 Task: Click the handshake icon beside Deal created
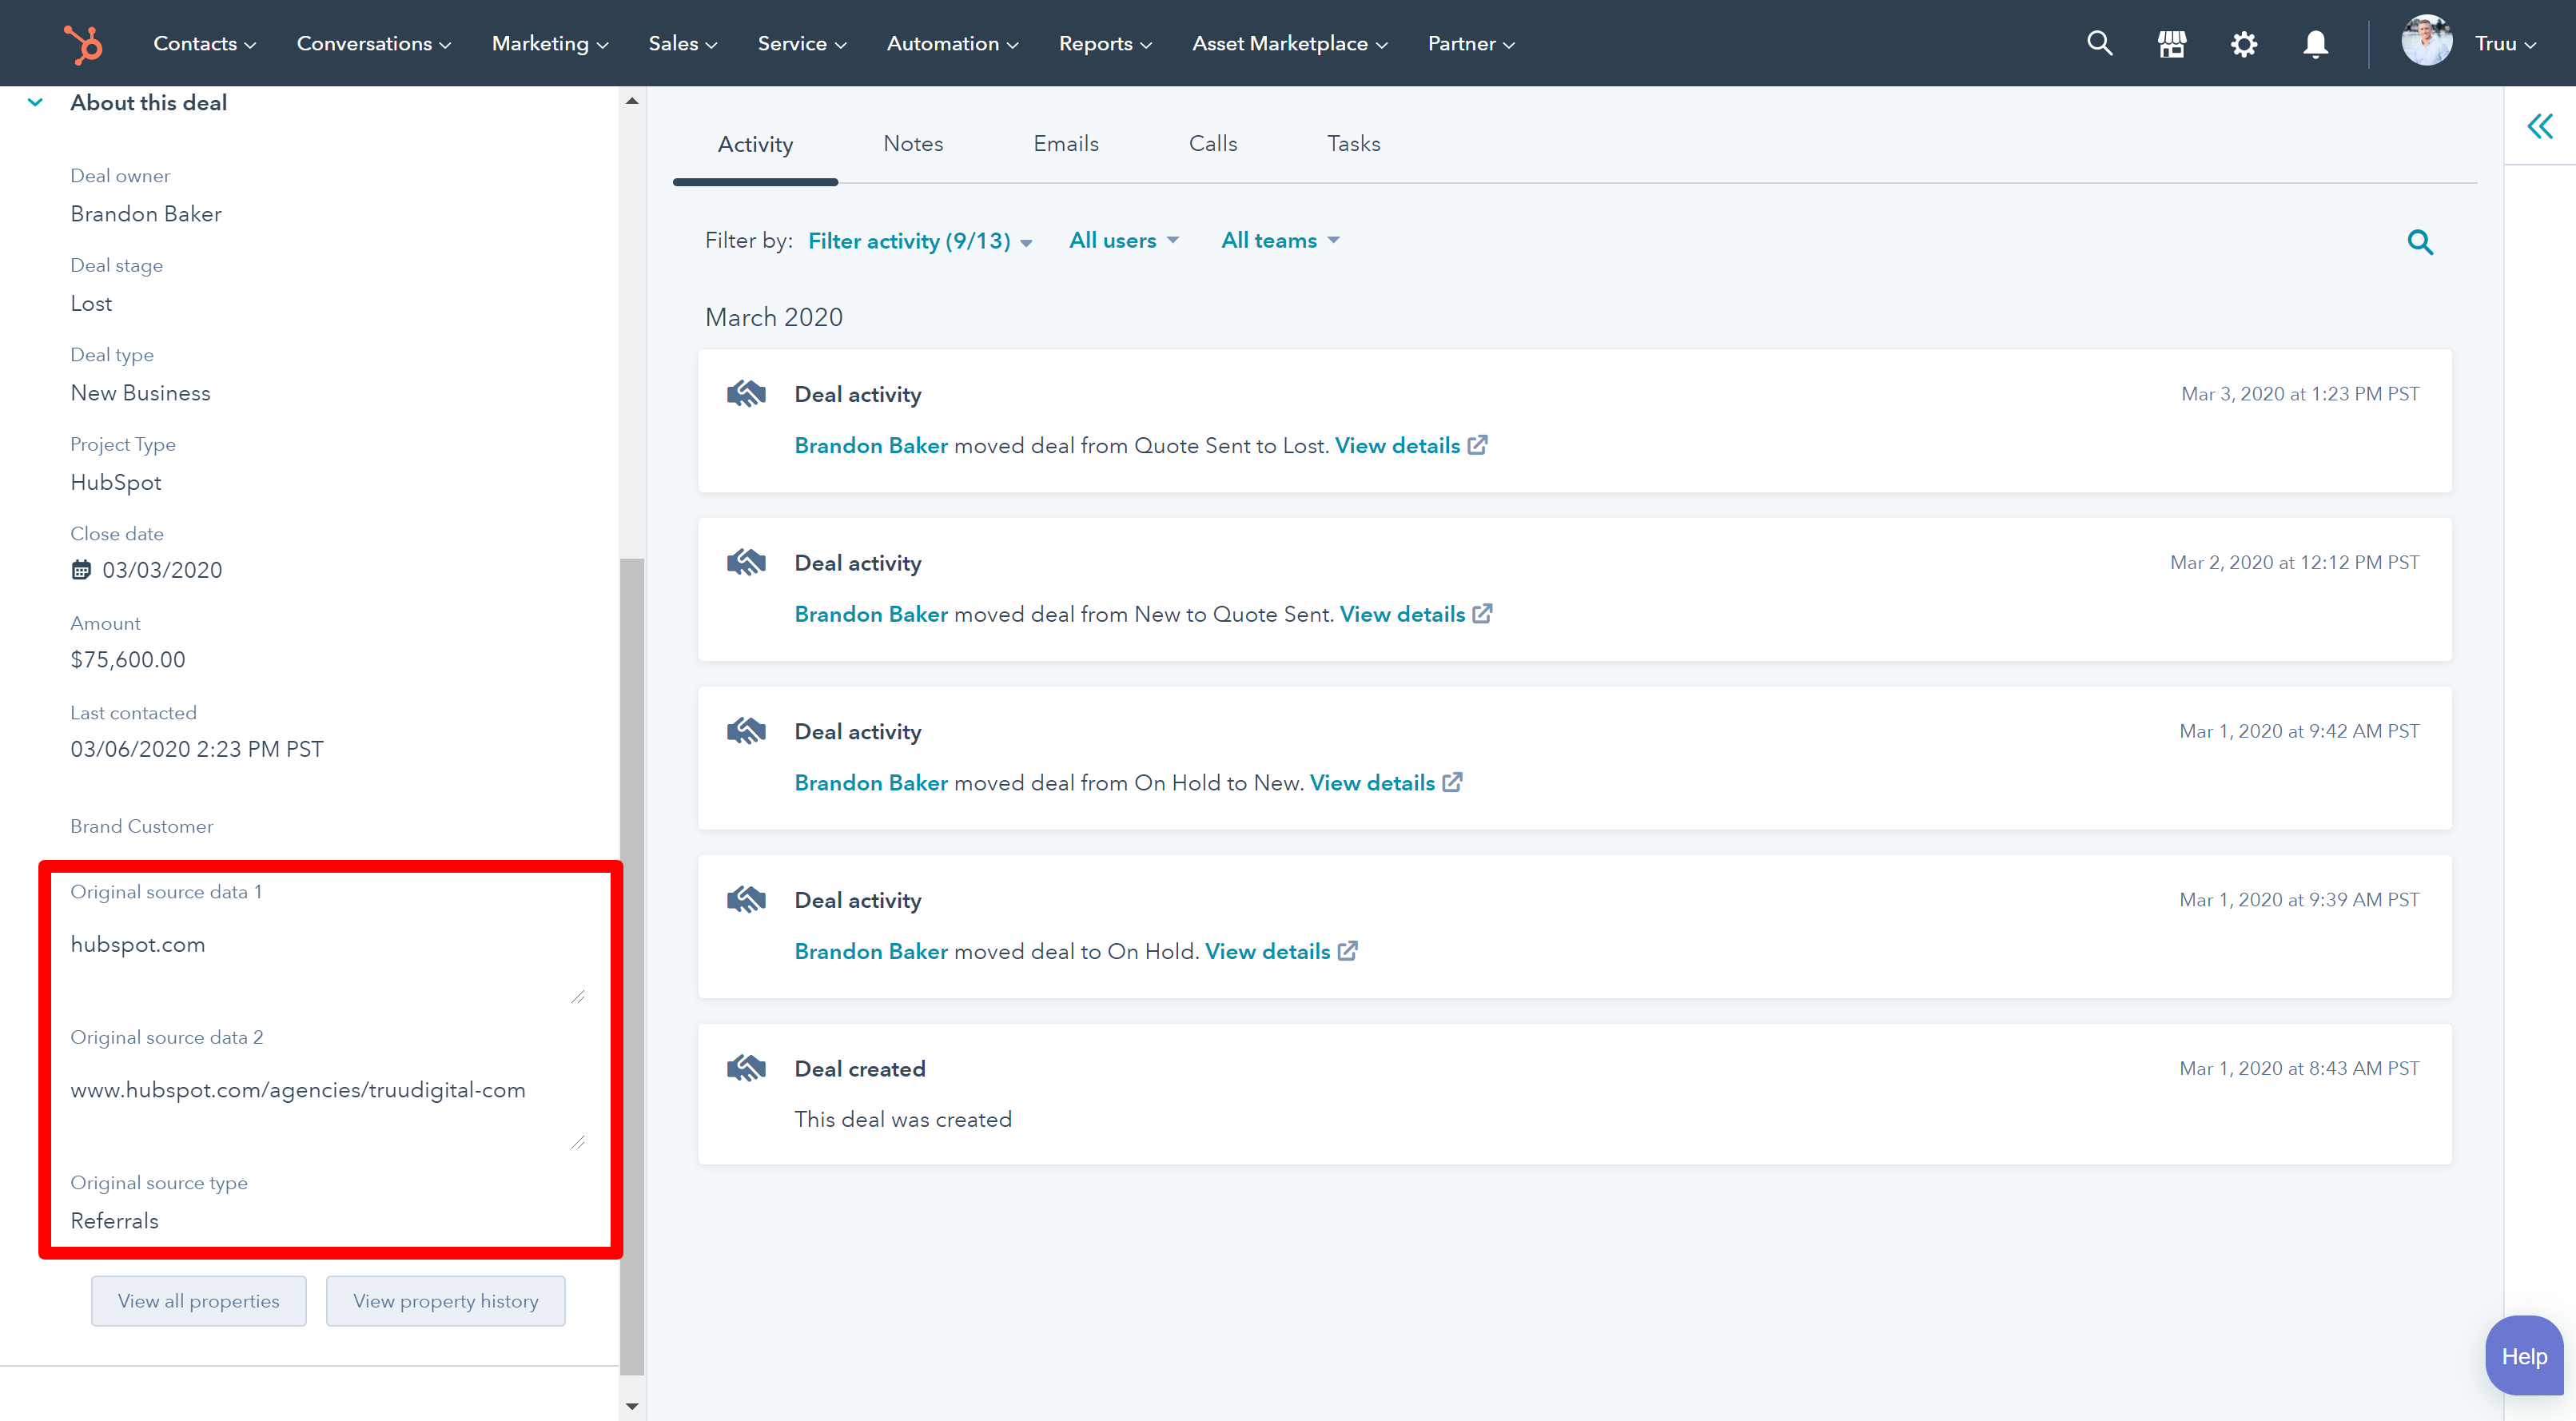pos(746,1069)
